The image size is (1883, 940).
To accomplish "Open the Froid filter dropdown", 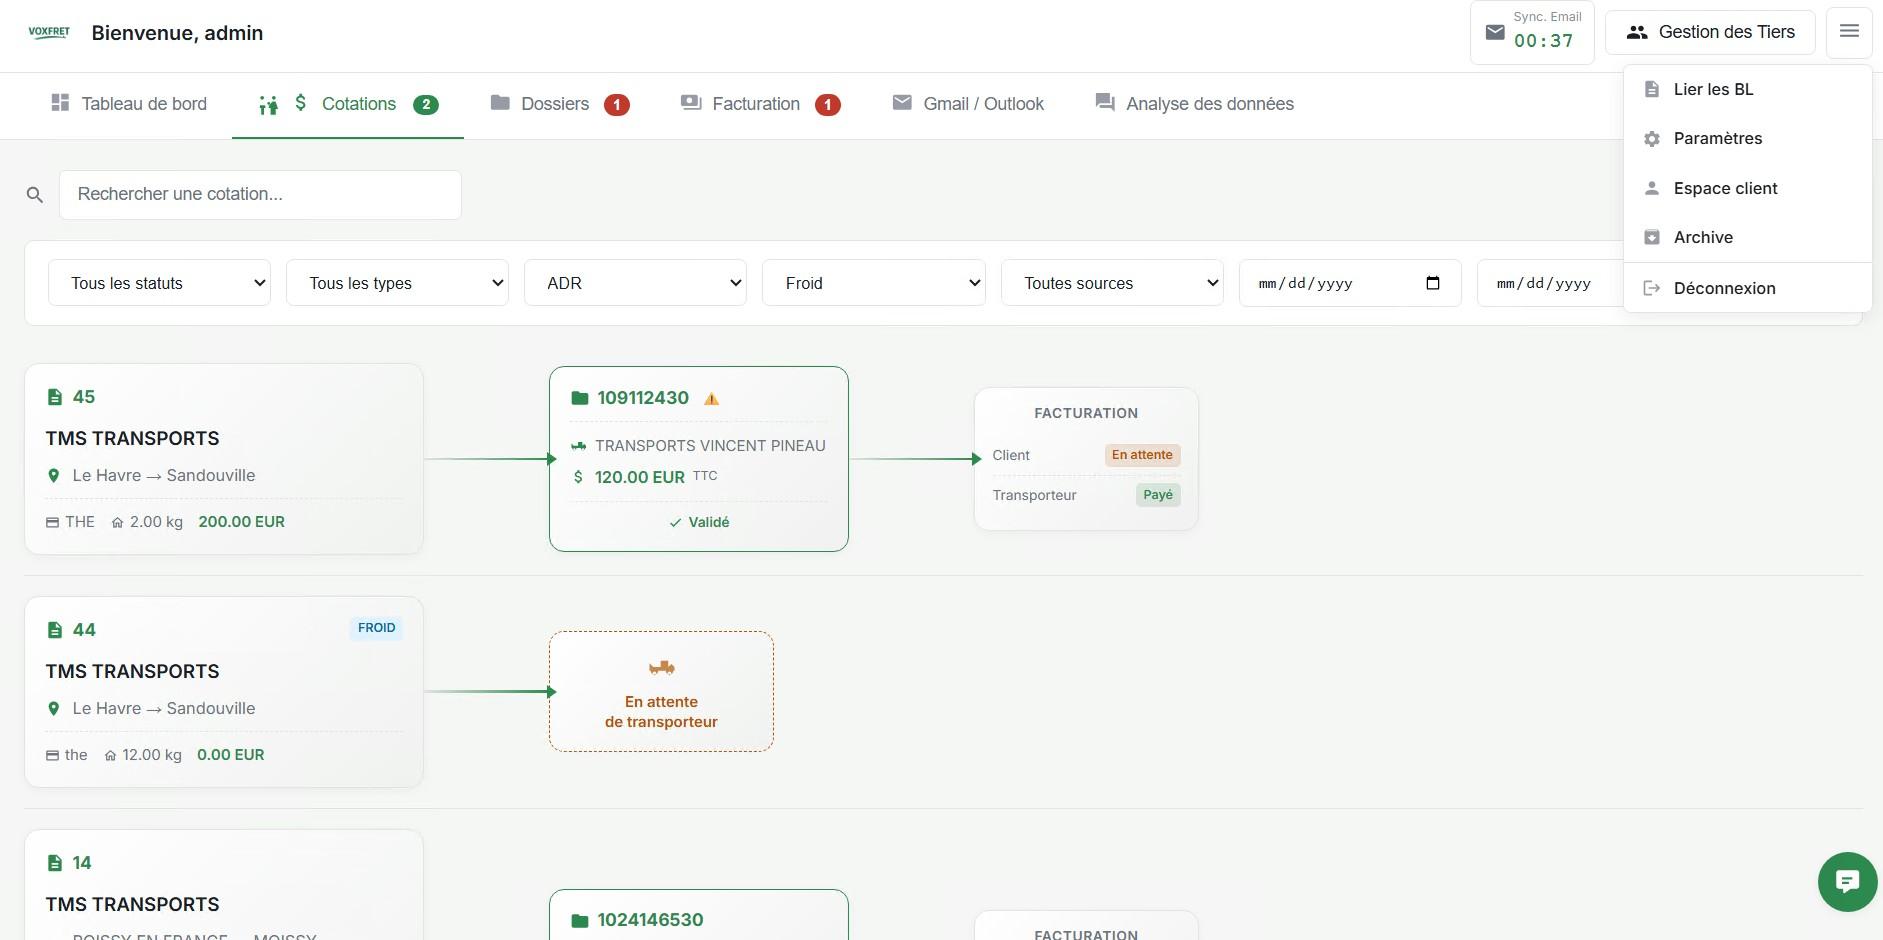I will point(873,283).
